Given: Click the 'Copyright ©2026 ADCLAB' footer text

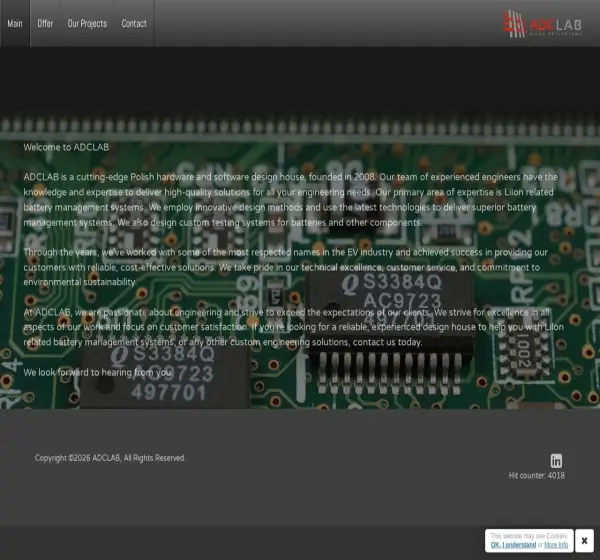Looking at the screenshot, I should 110,458.
